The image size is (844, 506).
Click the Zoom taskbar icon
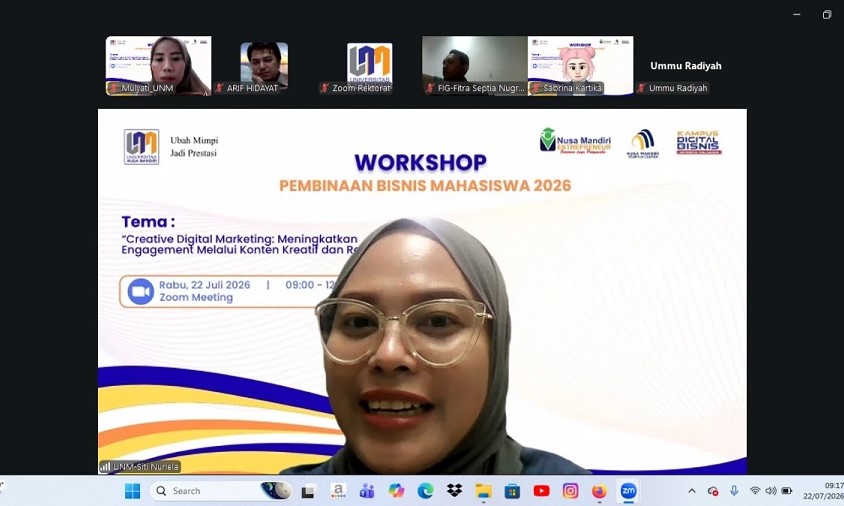[628, 491]
